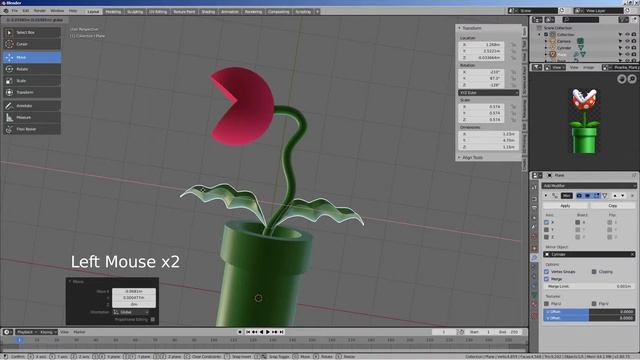This screenshot has height=360, width=640.
Task: Play the animation in reverse
Action: coord(261,332)
